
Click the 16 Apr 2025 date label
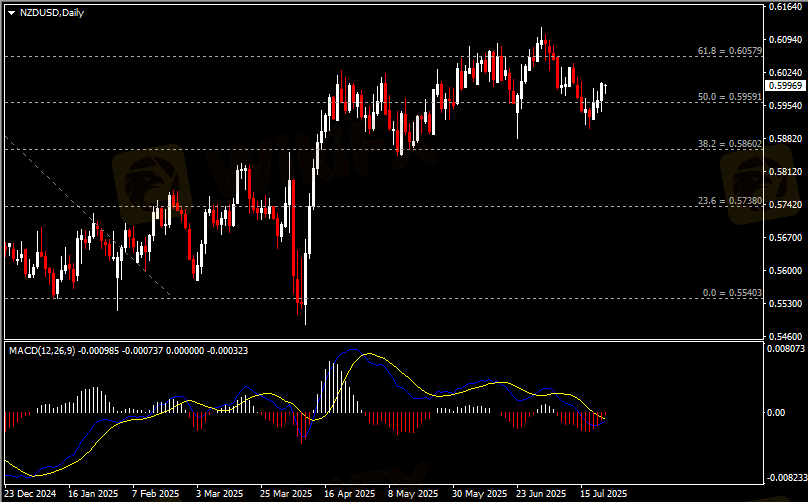350,494
